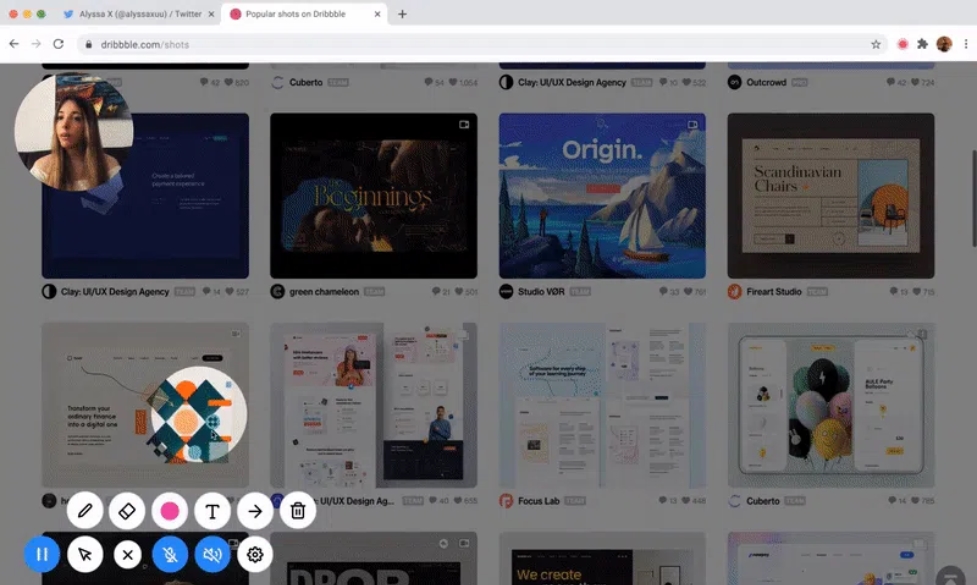Open comments on the Fireart Studio shot
This screenshot has height=585, width=977.
894,292
